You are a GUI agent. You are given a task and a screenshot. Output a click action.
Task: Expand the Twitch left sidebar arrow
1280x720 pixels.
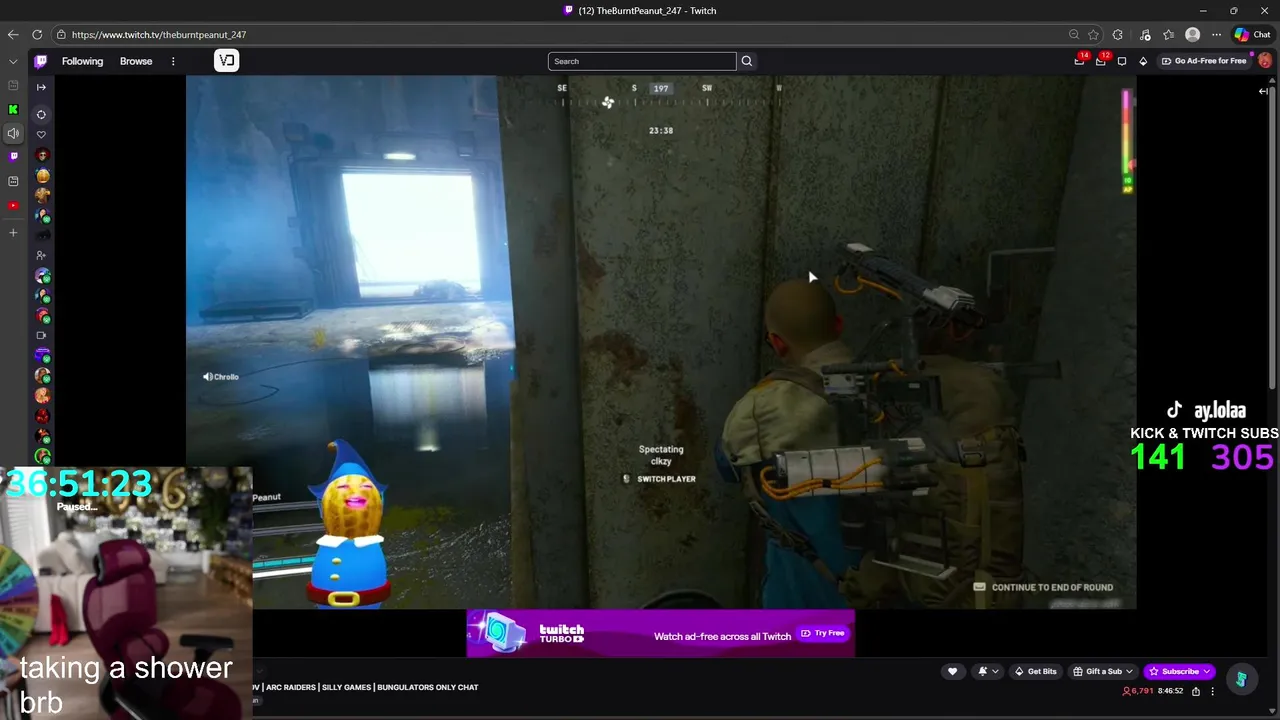click(x=41, y=87)
